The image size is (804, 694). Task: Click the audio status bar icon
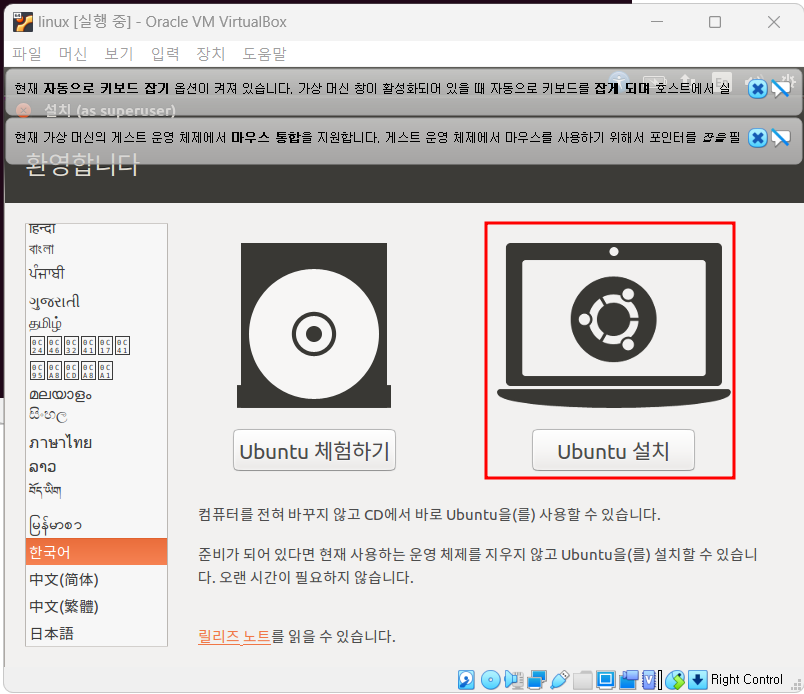click(513, 680)
